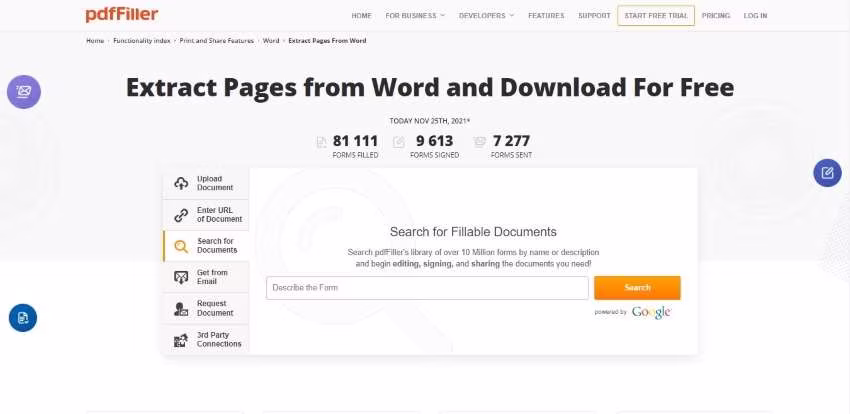Click the Extract Pages From Word breadcrumb

click(x=327, y=41)
